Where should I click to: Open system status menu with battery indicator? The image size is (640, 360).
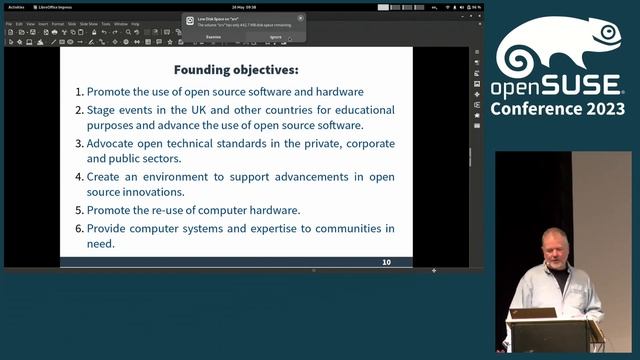(x=463, y=7)
